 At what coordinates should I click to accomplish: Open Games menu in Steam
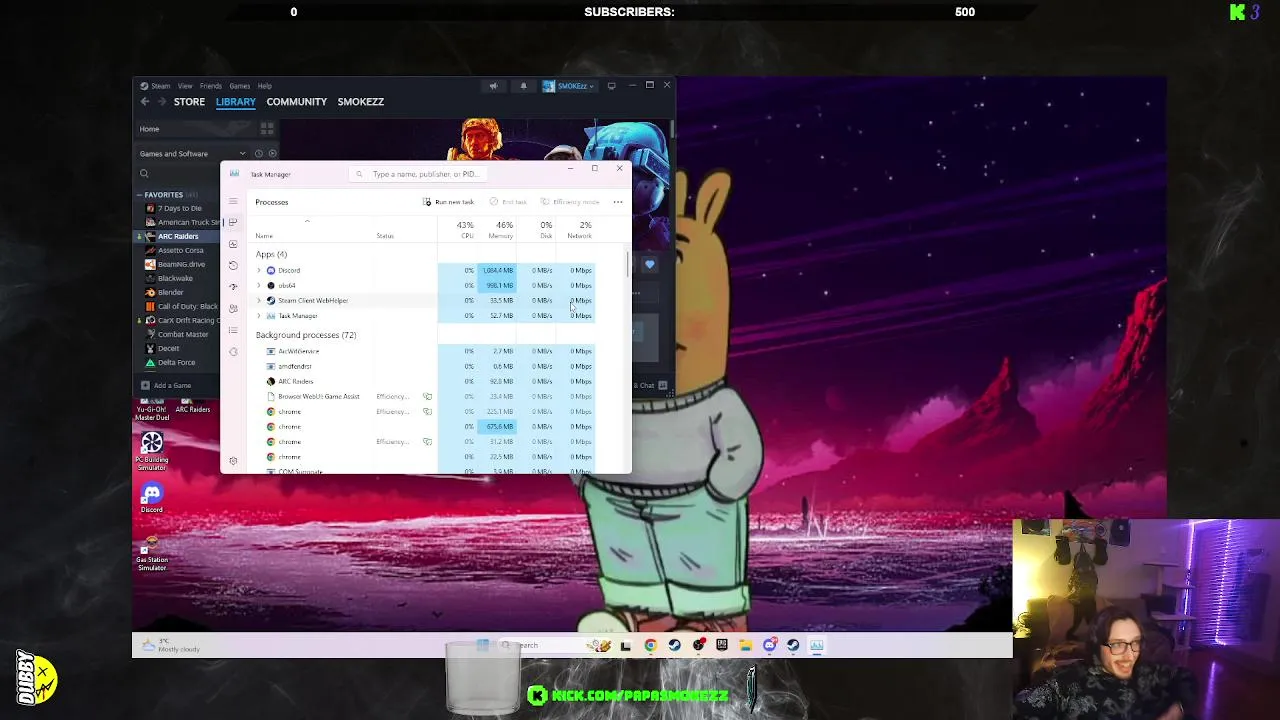(240, 86)
